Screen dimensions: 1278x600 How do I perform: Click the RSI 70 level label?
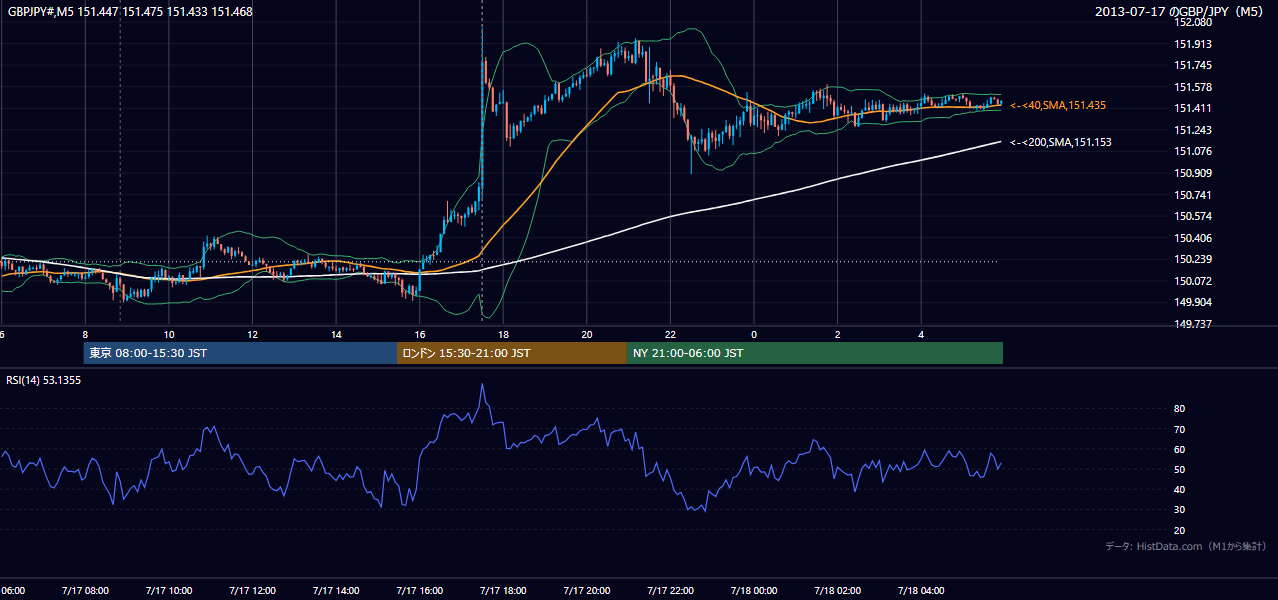click(x=1180, y=429)
